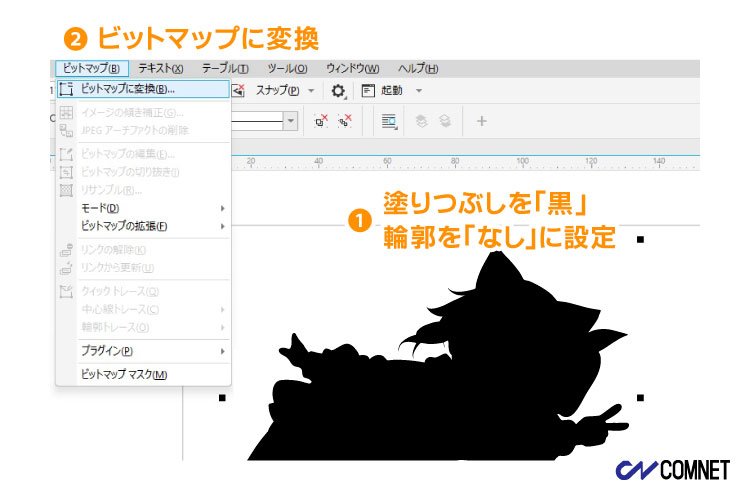Open the モード(D) submenu
750x500 pixels.
[x=143, y=208]
